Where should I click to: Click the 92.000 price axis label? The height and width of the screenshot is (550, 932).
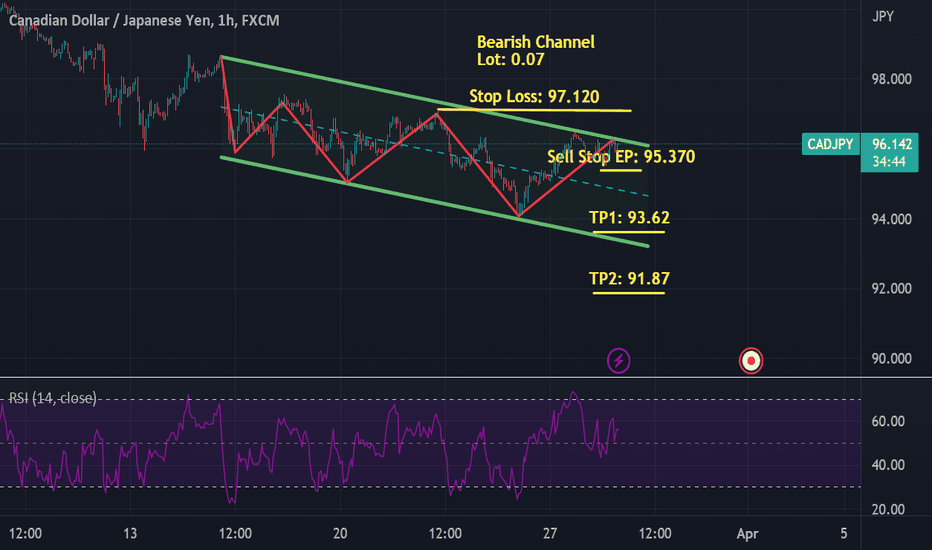891,288
